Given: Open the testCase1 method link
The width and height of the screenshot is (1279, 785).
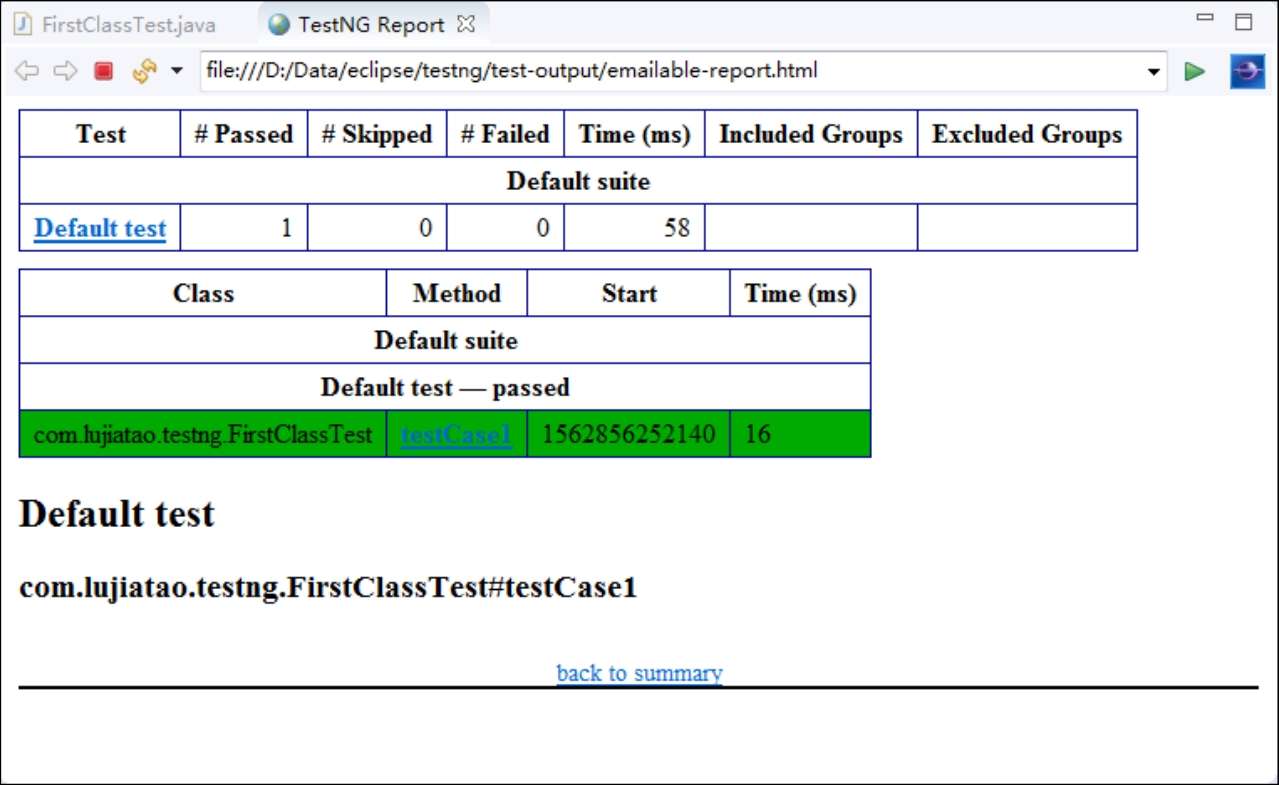Looking at the screenshot, I should click(456, 435).
